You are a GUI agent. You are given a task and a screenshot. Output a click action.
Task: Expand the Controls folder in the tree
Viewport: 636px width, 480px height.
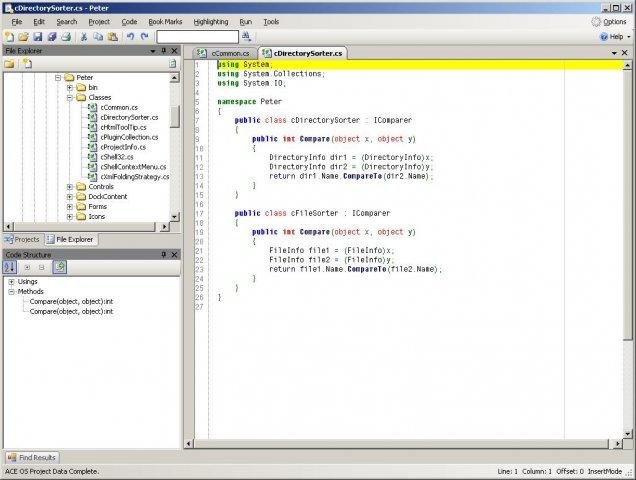[70, 186]
